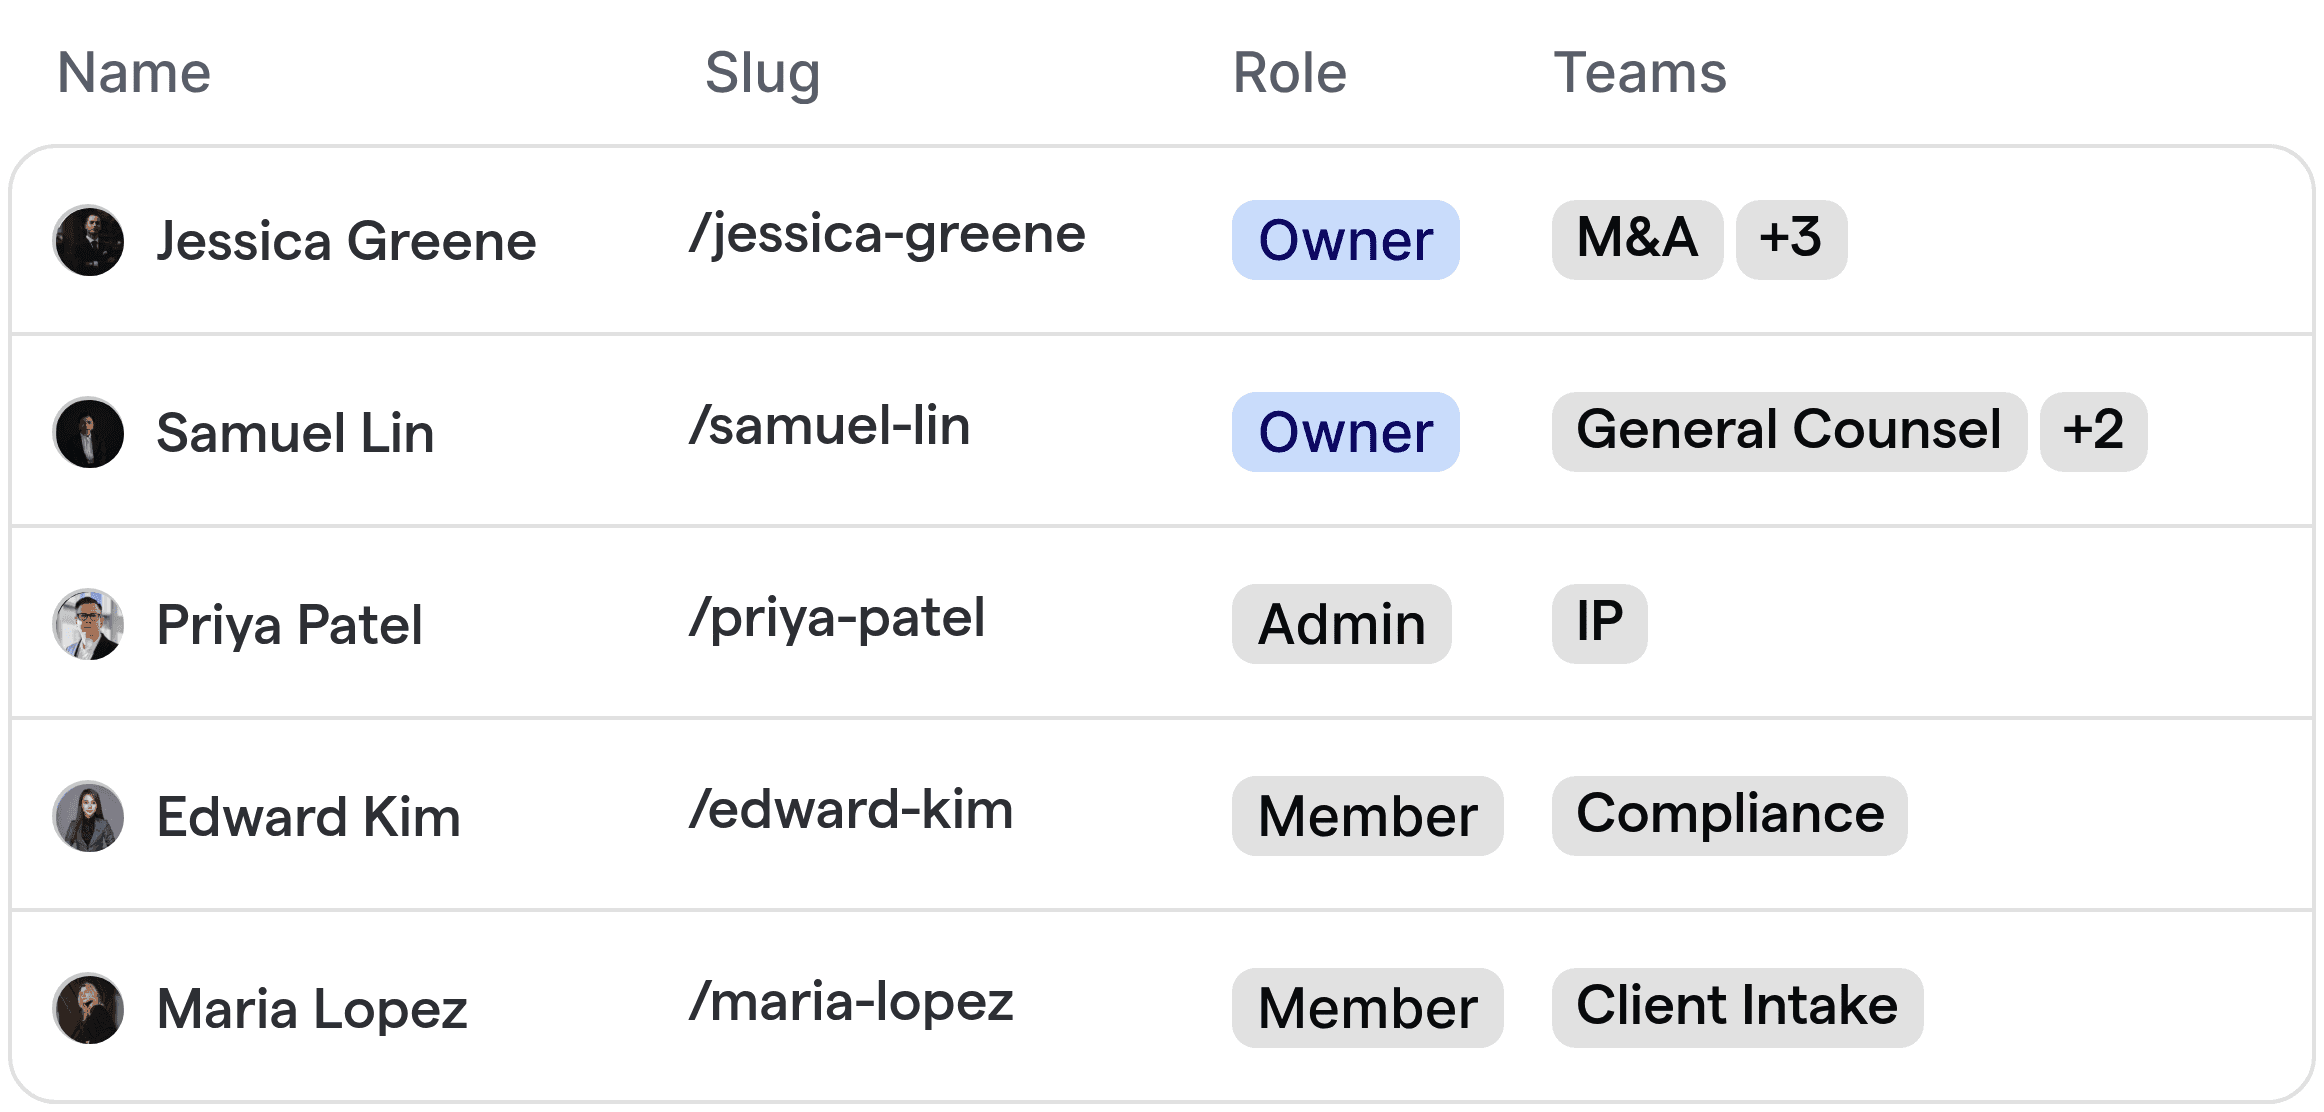This screenshot has height=1112, width=2324.
Task: Expand the +2 teams badge for Samuel Lin
Action: 2093,431
